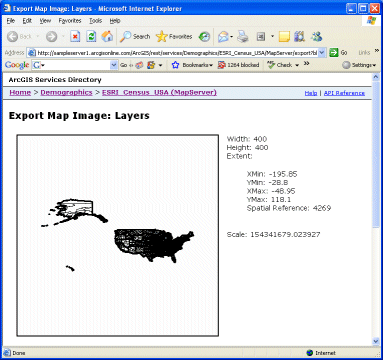The width and height of the screenshot is (383, 360).
Task: Click the Edit document toolbar icon
Action: [x=261, y=37]
